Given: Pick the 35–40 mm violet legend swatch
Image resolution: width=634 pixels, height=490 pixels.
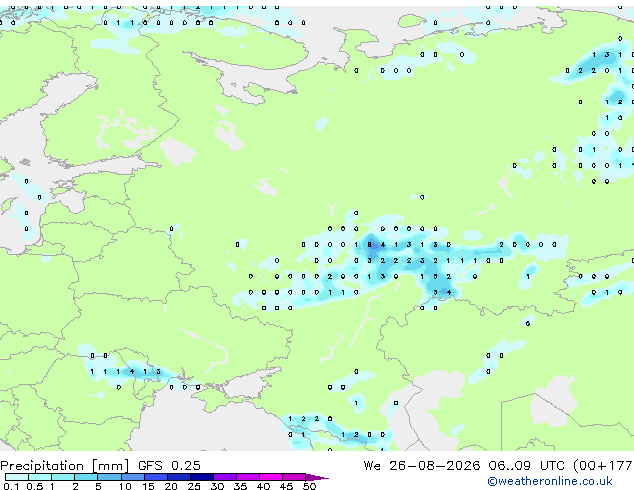Looking at the screenshot, I should coord(248,477).
